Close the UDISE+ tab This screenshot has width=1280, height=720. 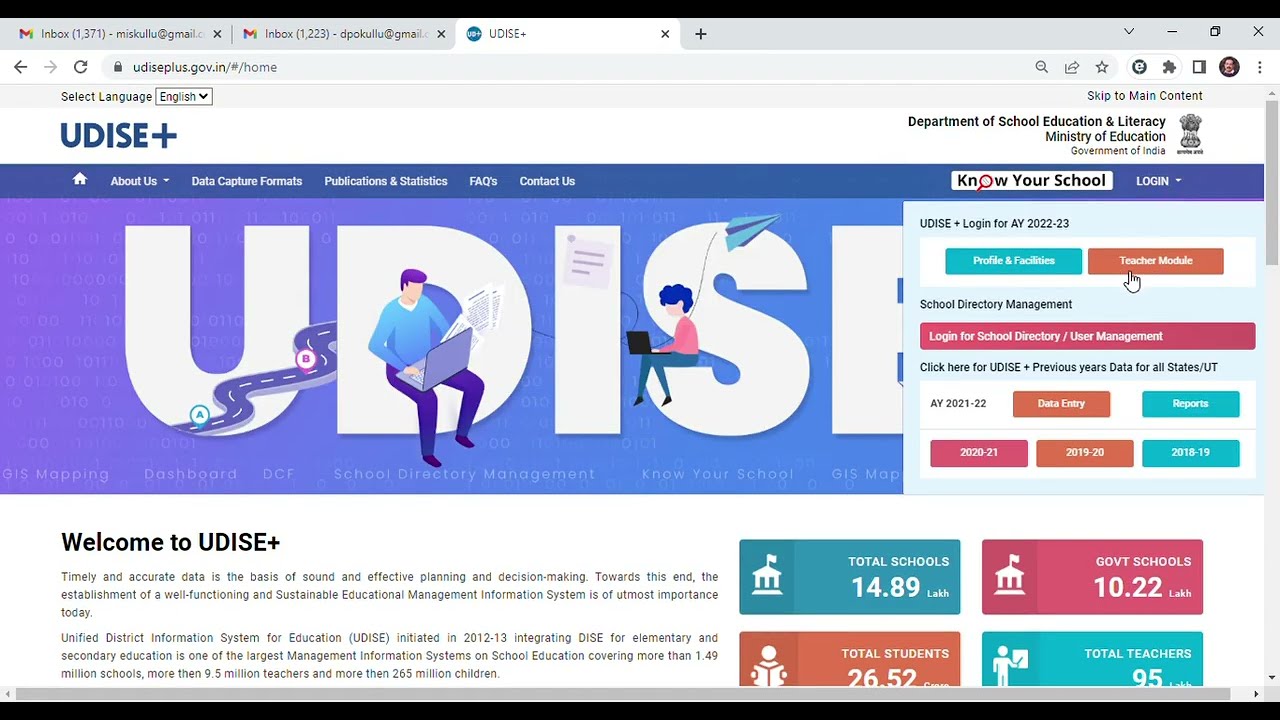point(665,34)
